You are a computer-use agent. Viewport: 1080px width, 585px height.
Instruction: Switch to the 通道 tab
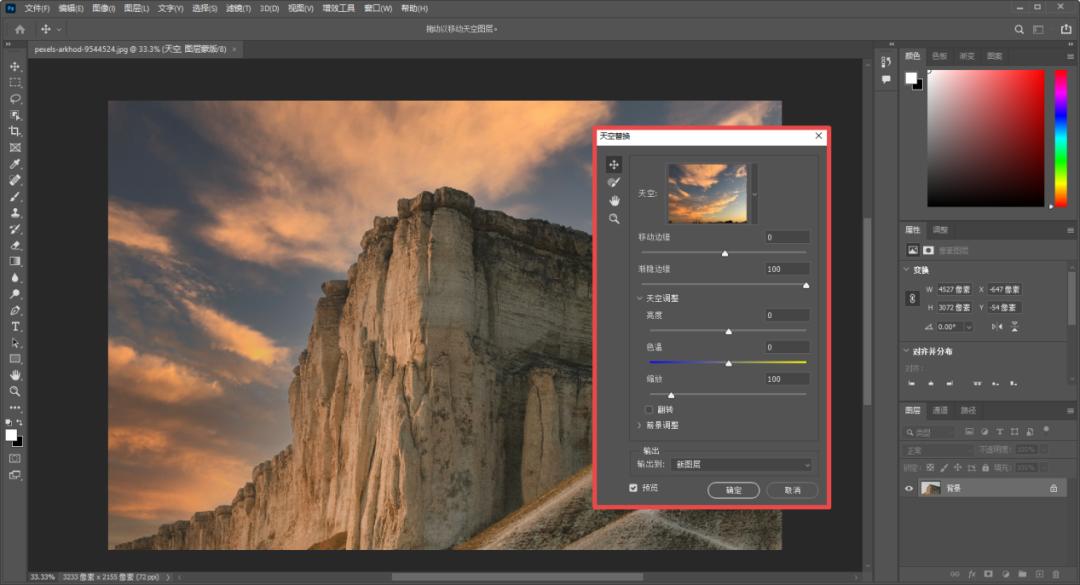pyautogui.click(x=940, y=410)
